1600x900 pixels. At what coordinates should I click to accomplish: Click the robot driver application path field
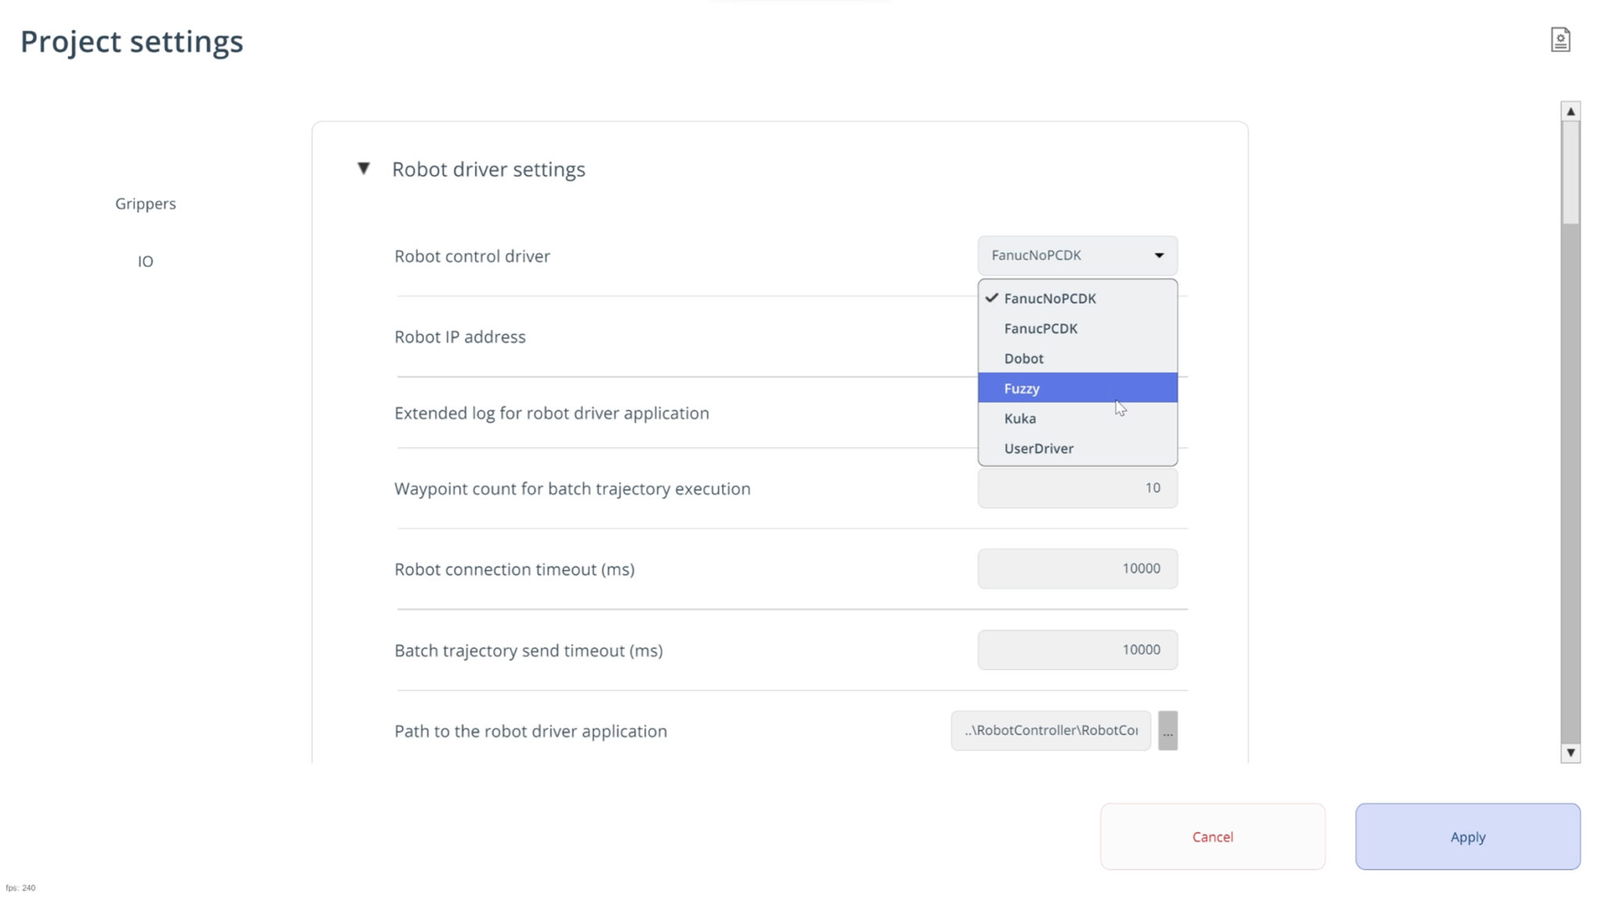(x=1050, y=731)
